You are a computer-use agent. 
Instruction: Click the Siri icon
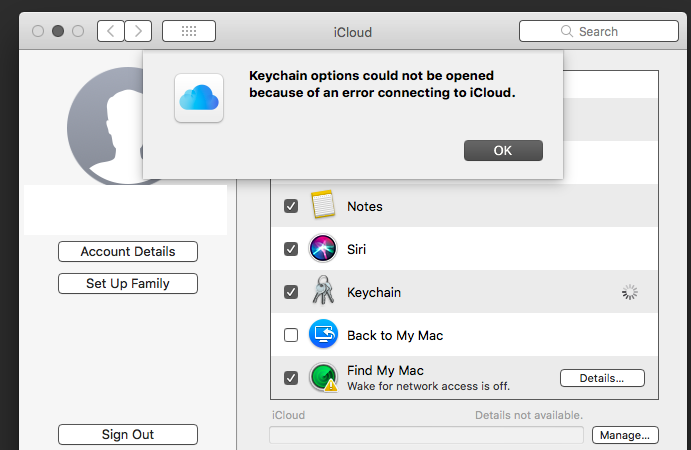(x=323, y=249)
